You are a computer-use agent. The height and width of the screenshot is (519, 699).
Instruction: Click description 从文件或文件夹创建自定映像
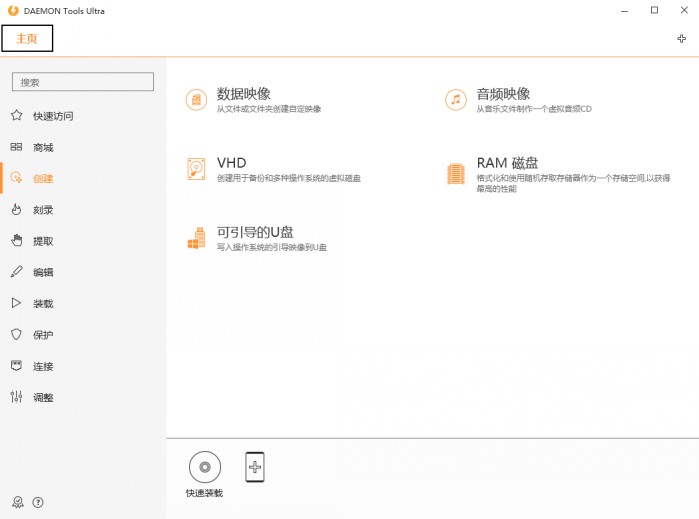pos(269,109)
